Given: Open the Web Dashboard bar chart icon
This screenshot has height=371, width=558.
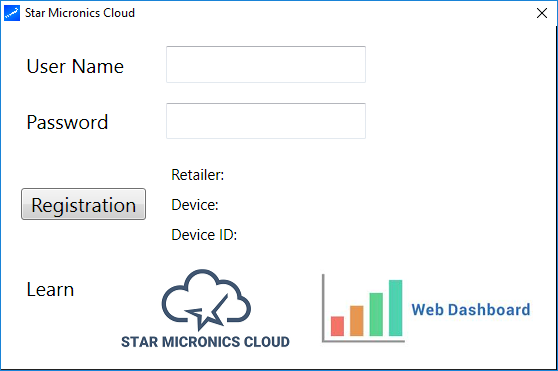Looking at the screenshot, I should pyautogui.click(x=363, y=308).
